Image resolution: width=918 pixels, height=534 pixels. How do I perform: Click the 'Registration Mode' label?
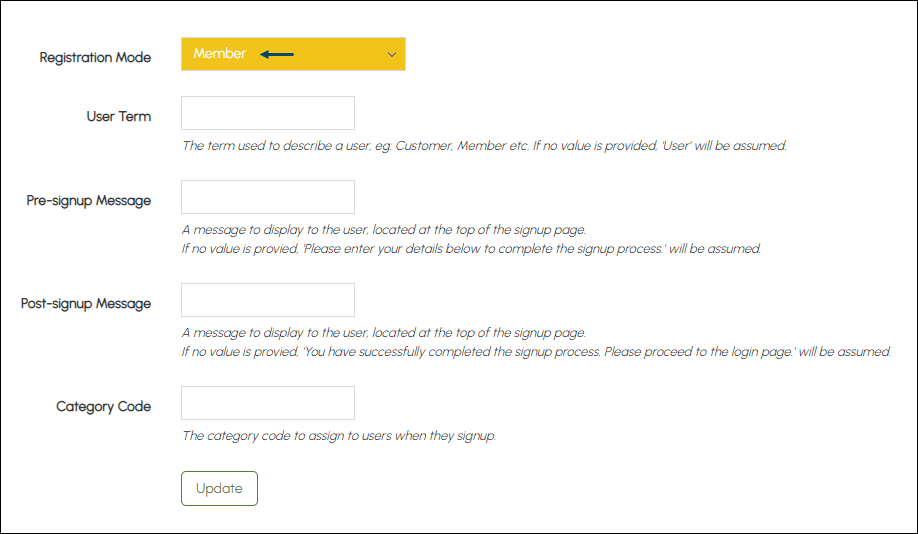coord(95,57)
